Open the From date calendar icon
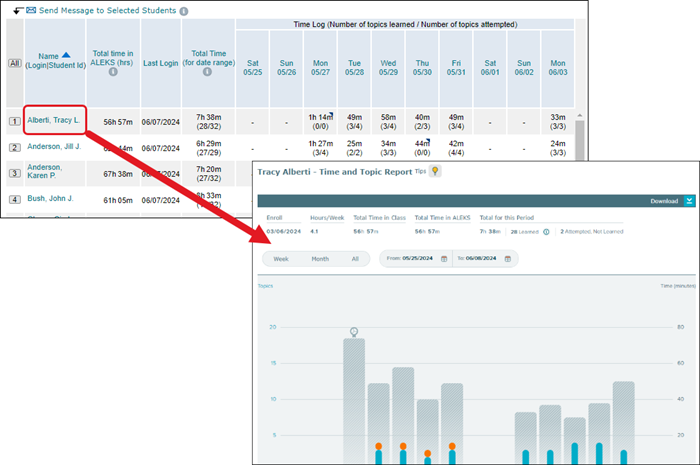Viewport: 700px width, 465px height. point(444,259)
